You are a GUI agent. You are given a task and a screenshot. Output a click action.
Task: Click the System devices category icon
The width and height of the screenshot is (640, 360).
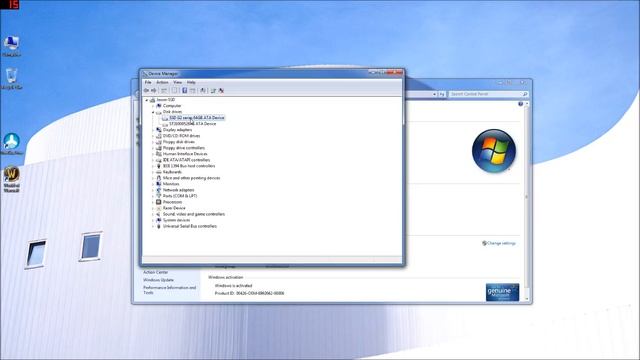pos(159,220)
